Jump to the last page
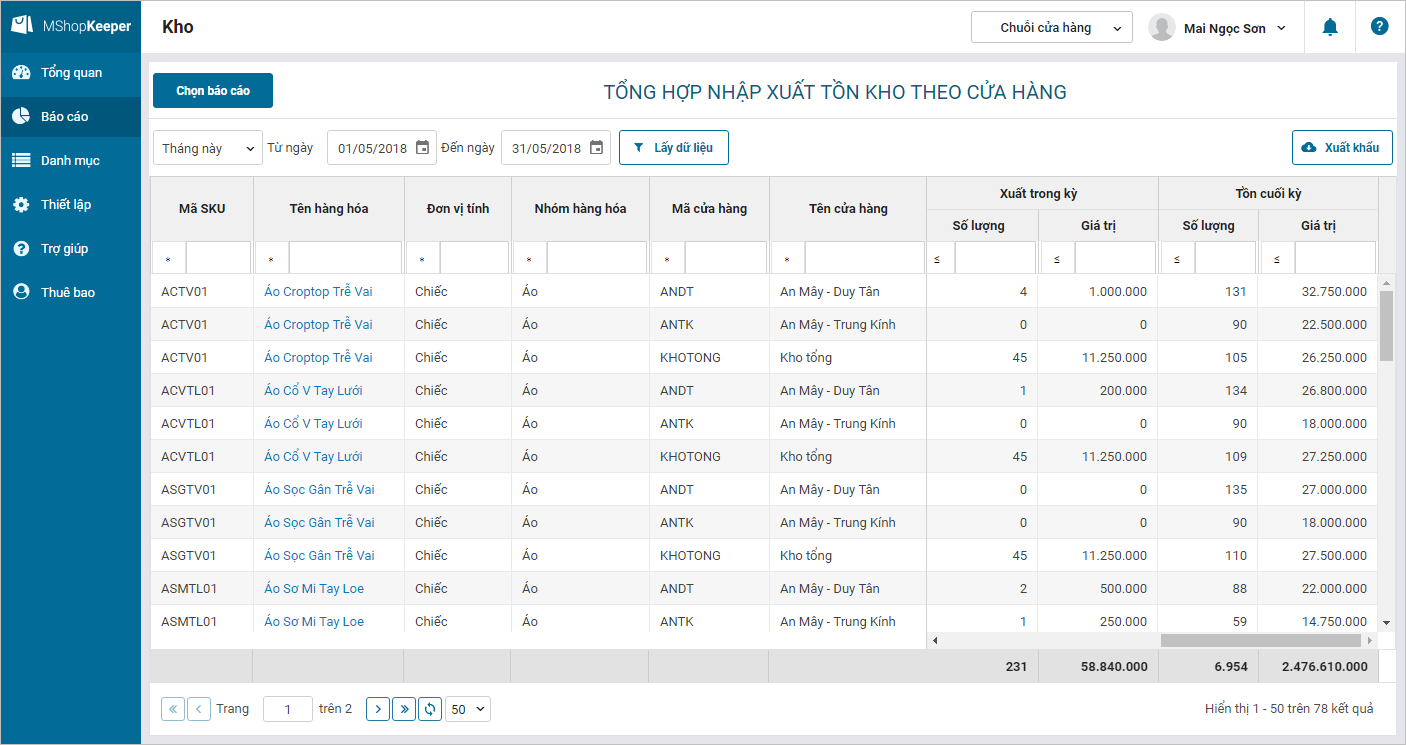The width and height of the screenshot is (1406, 745). [404, 709]
